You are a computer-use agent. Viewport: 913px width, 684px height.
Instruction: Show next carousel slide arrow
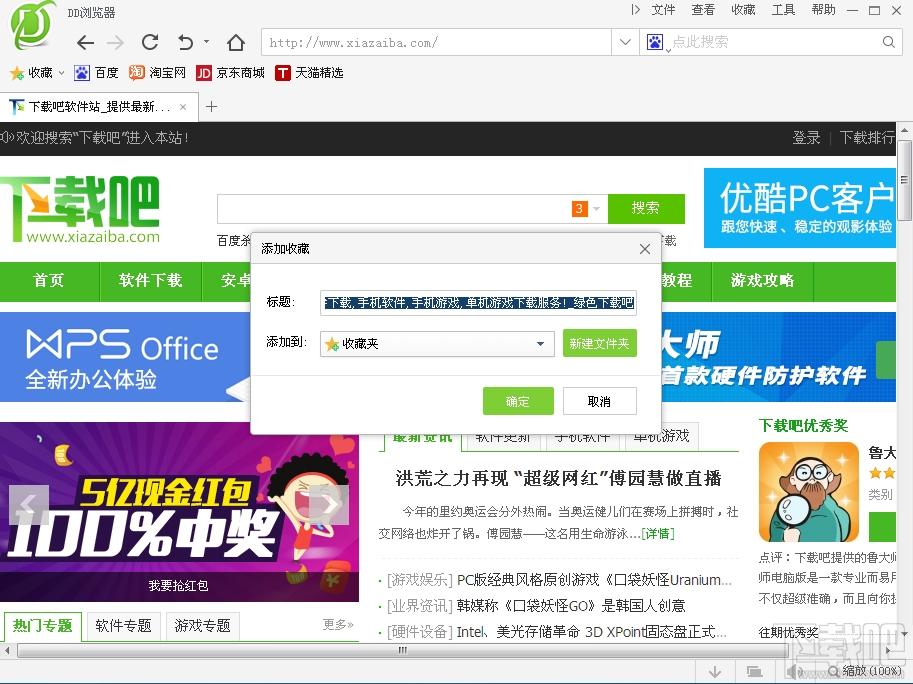click(329, 505)
